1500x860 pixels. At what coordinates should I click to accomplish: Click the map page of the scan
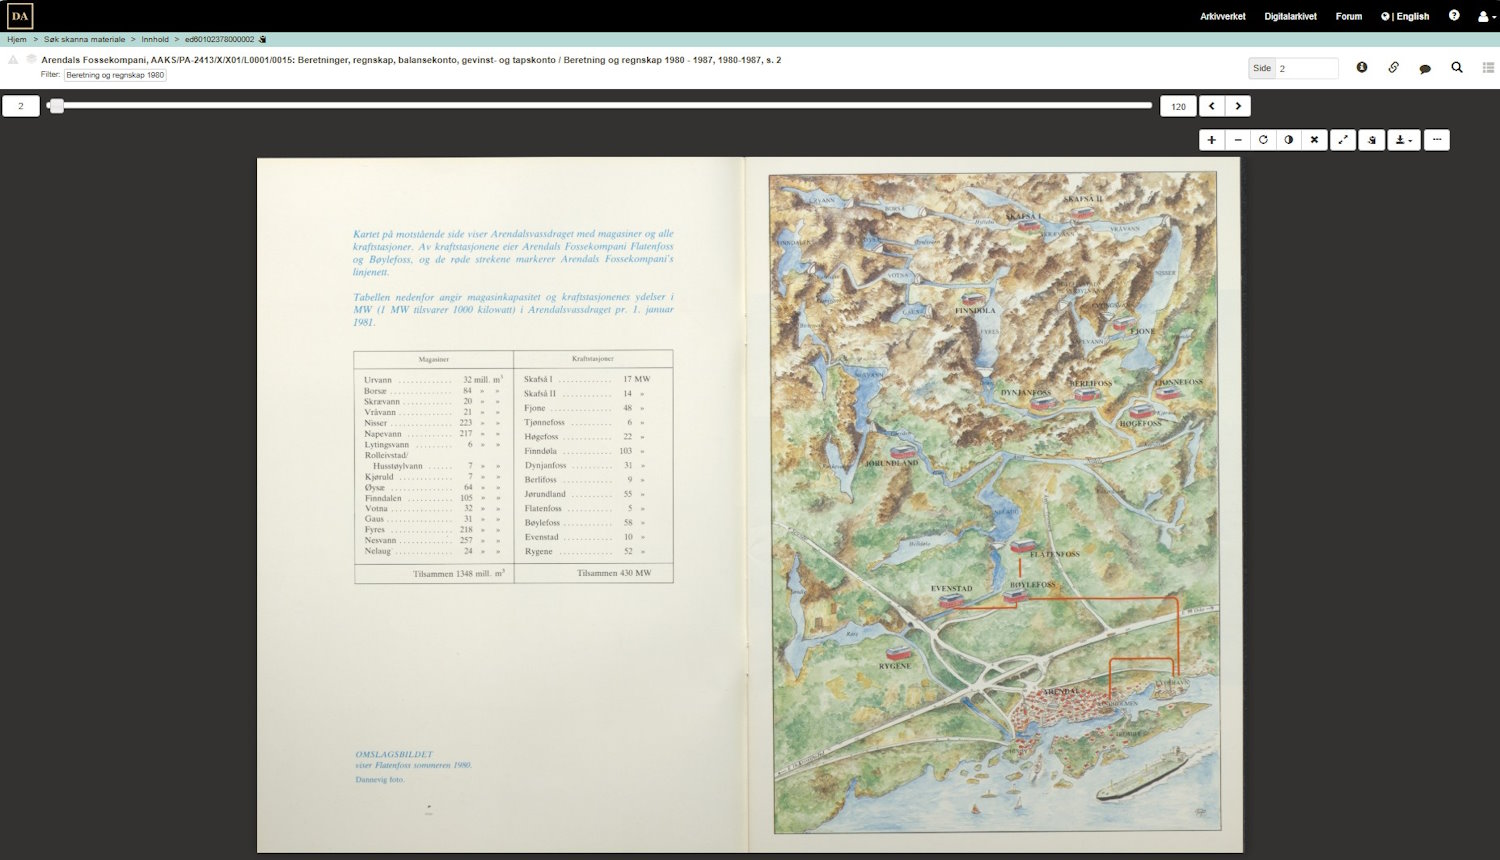coord(994,504)
